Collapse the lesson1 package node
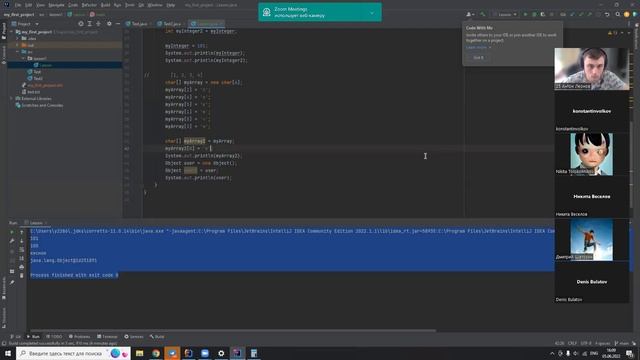 (x=23, y=58)
